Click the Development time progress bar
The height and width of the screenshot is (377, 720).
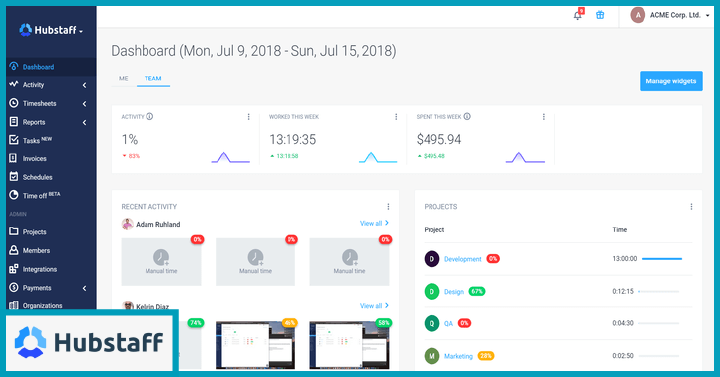click(x=662, y=259)
